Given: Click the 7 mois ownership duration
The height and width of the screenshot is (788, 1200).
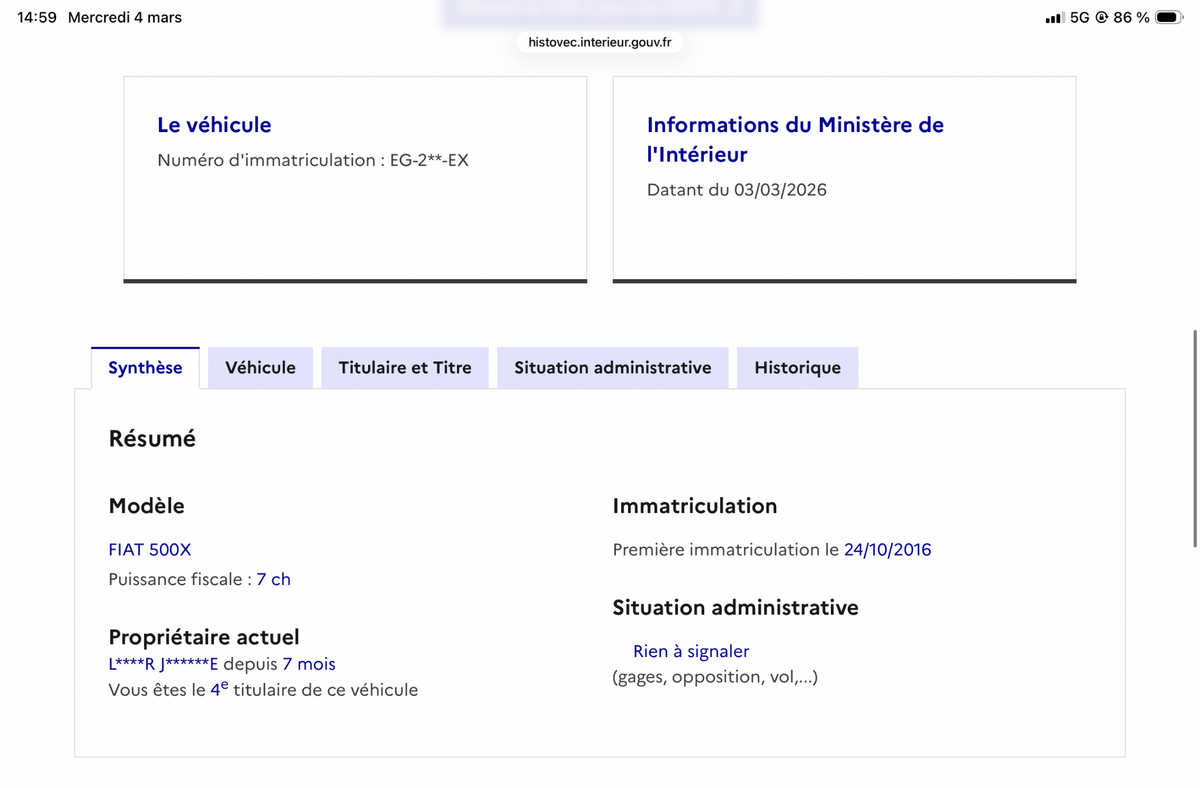Looking at the screenshot, I should (309, 664).
